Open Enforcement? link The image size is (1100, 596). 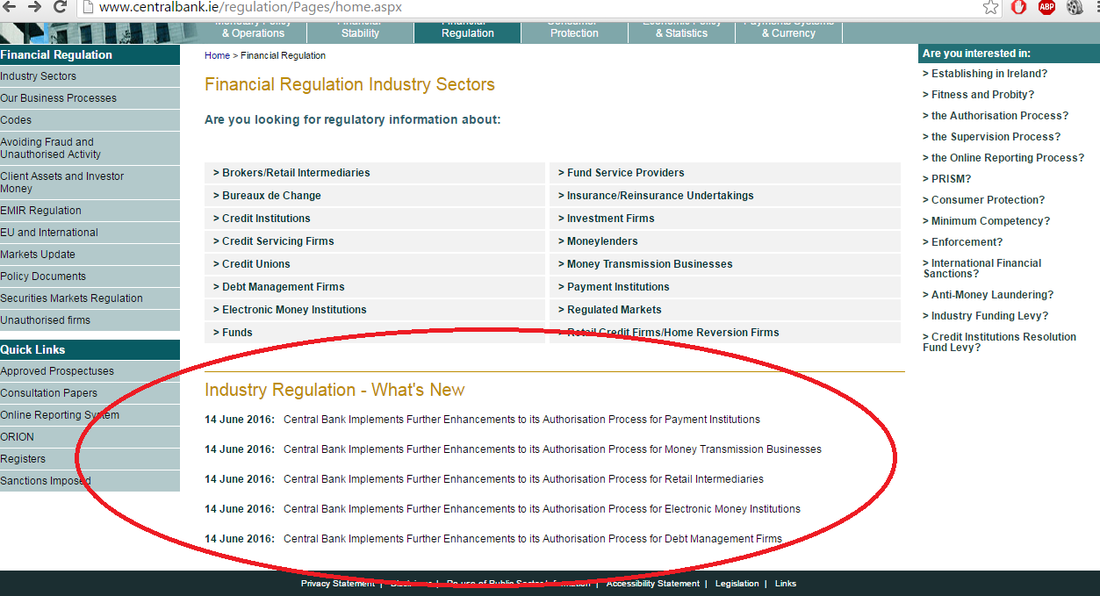pyautogui.click(x=962, y=242)
